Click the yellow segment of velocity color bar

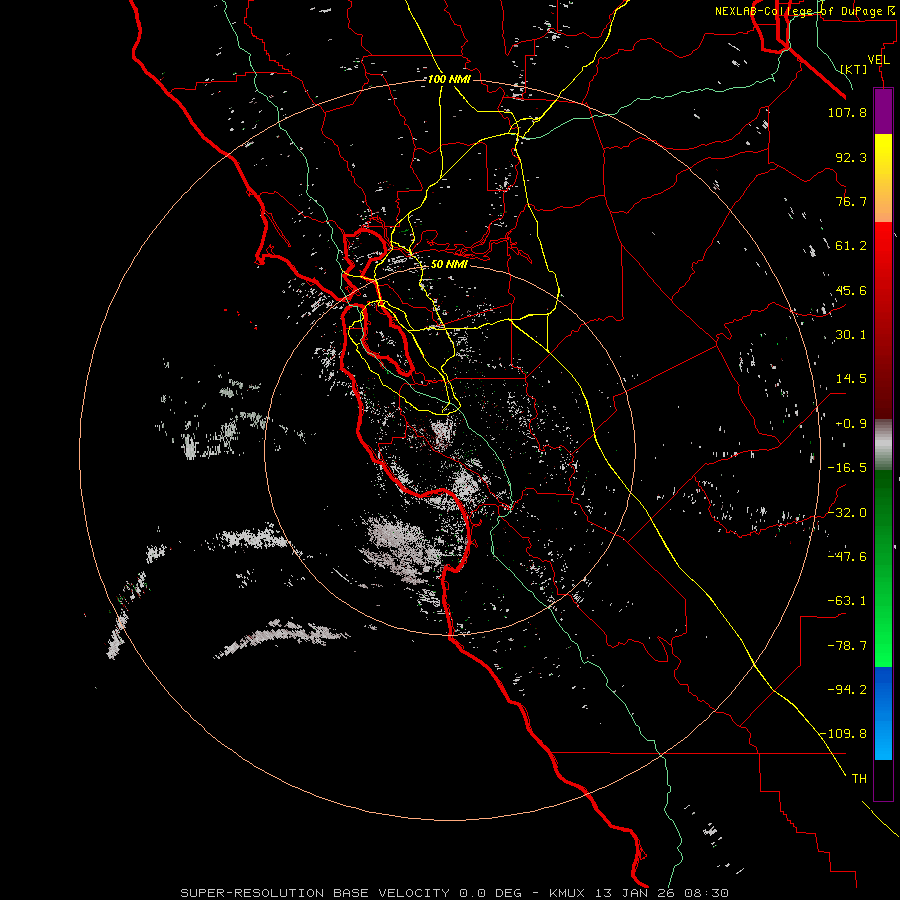pyautogui.click(x=883, y=155)
